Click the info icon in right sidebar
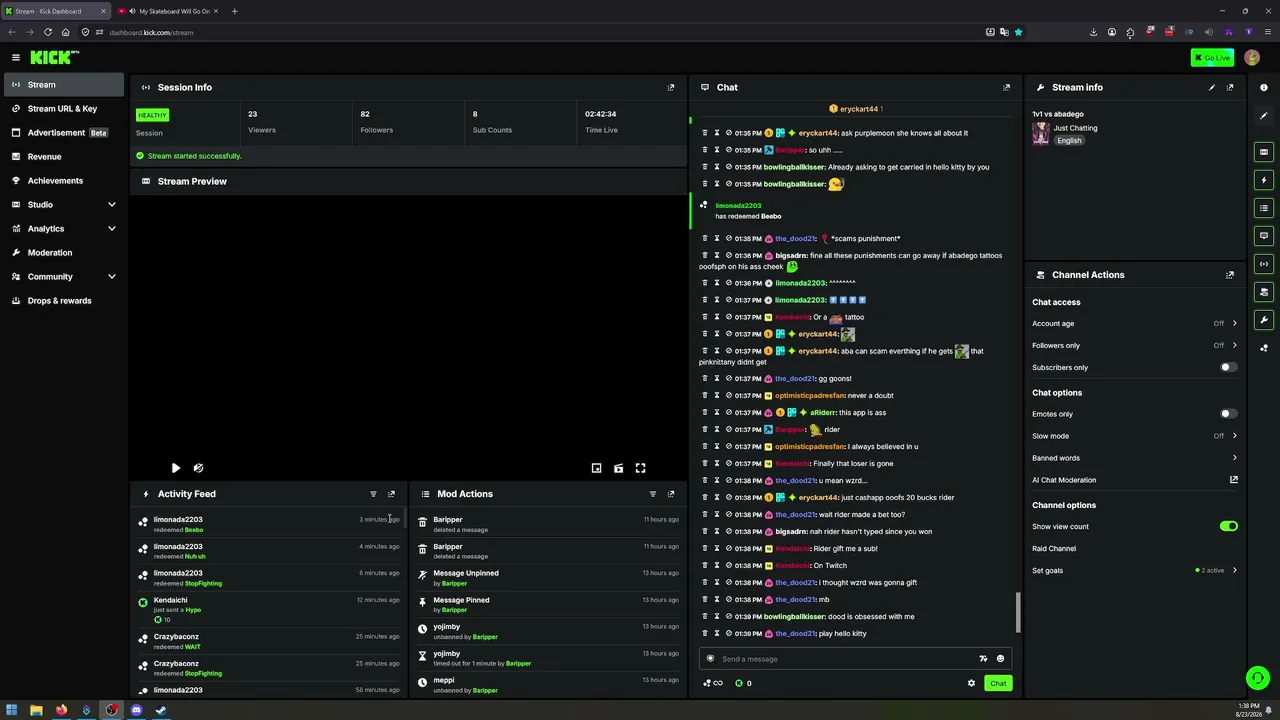1280x720 pixels. click(1264, 88)
